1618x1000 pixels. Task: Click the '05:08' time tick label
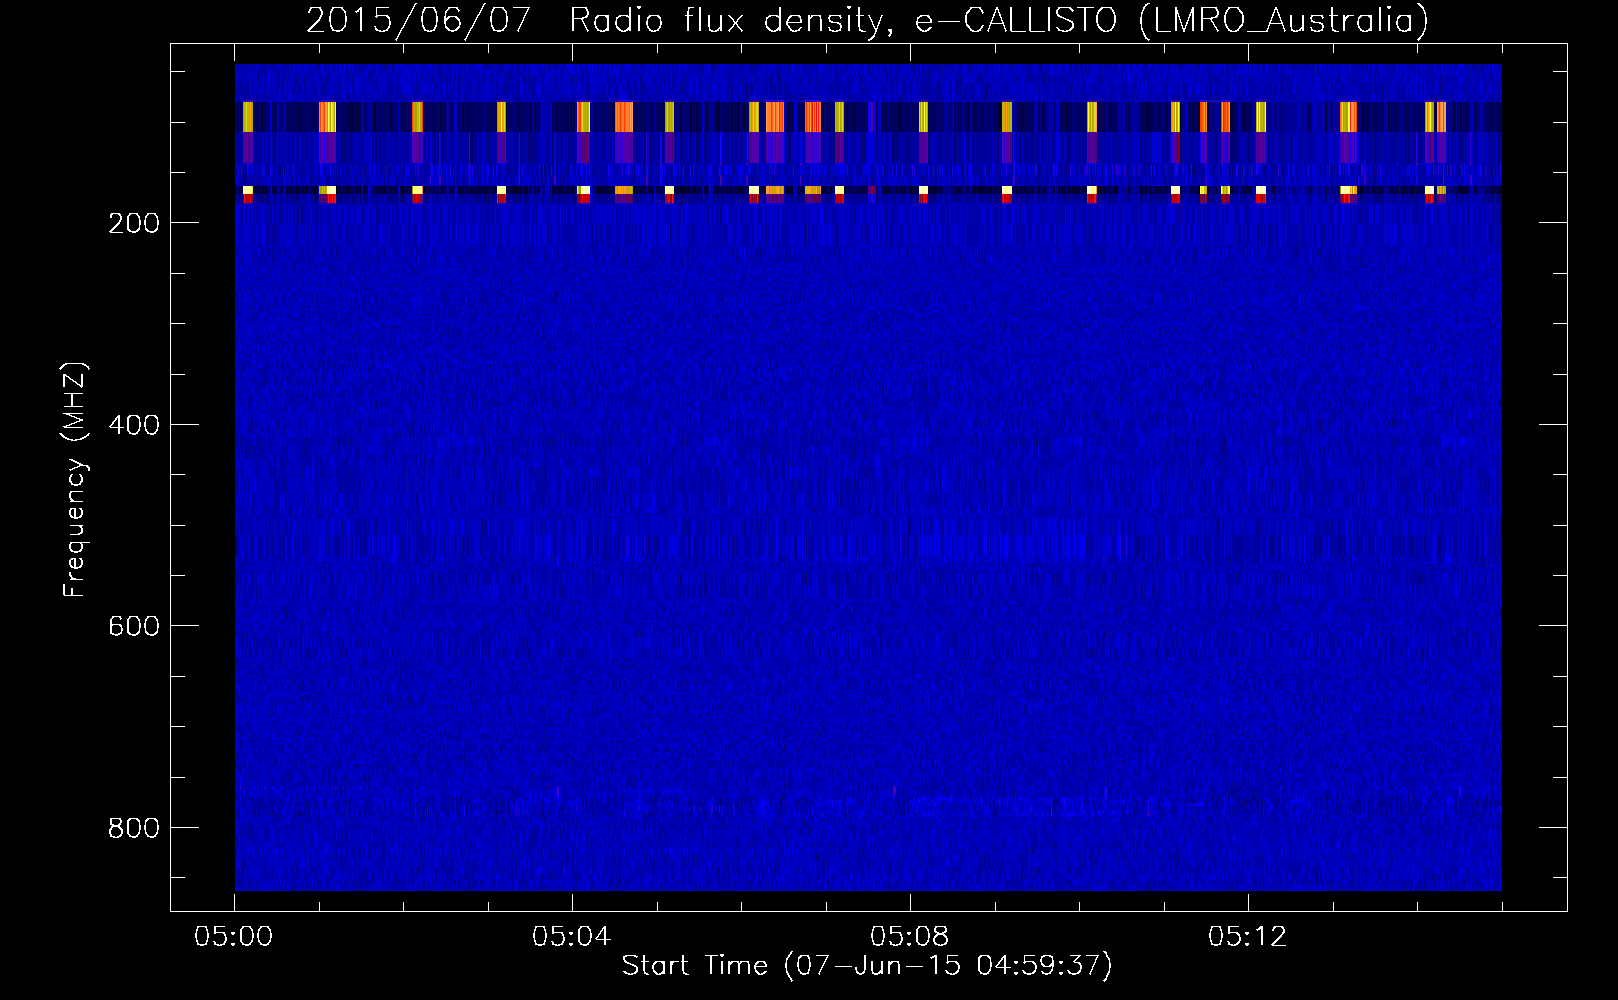click(910, 937)
